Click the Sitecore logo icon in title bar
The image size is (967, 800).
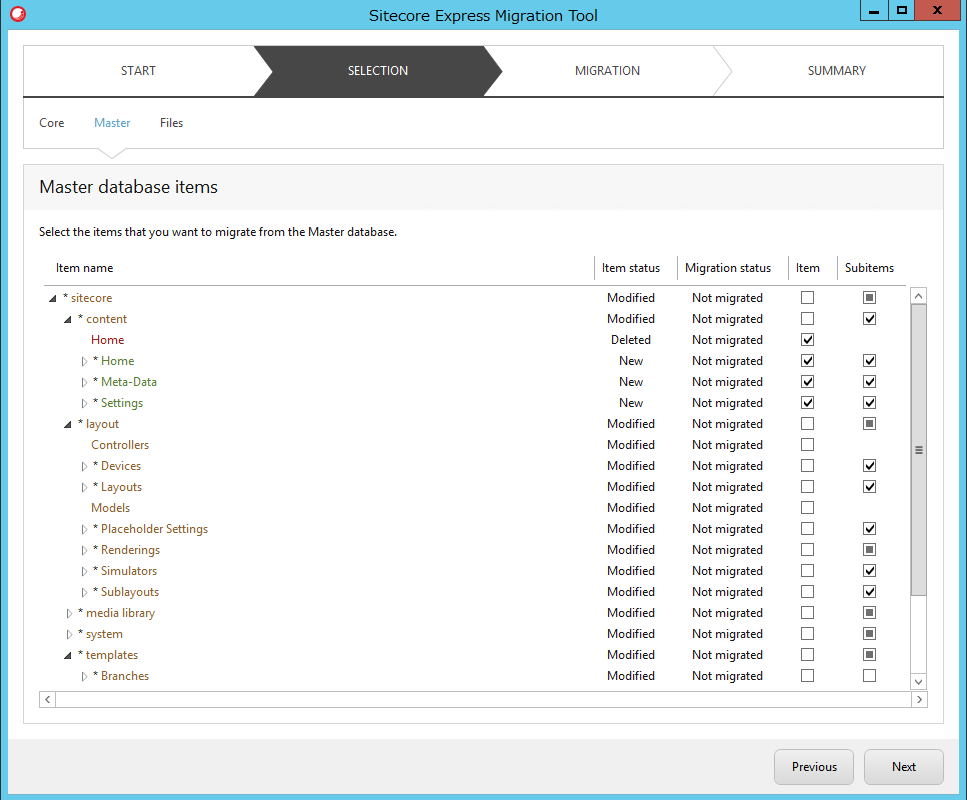(18, 14)
